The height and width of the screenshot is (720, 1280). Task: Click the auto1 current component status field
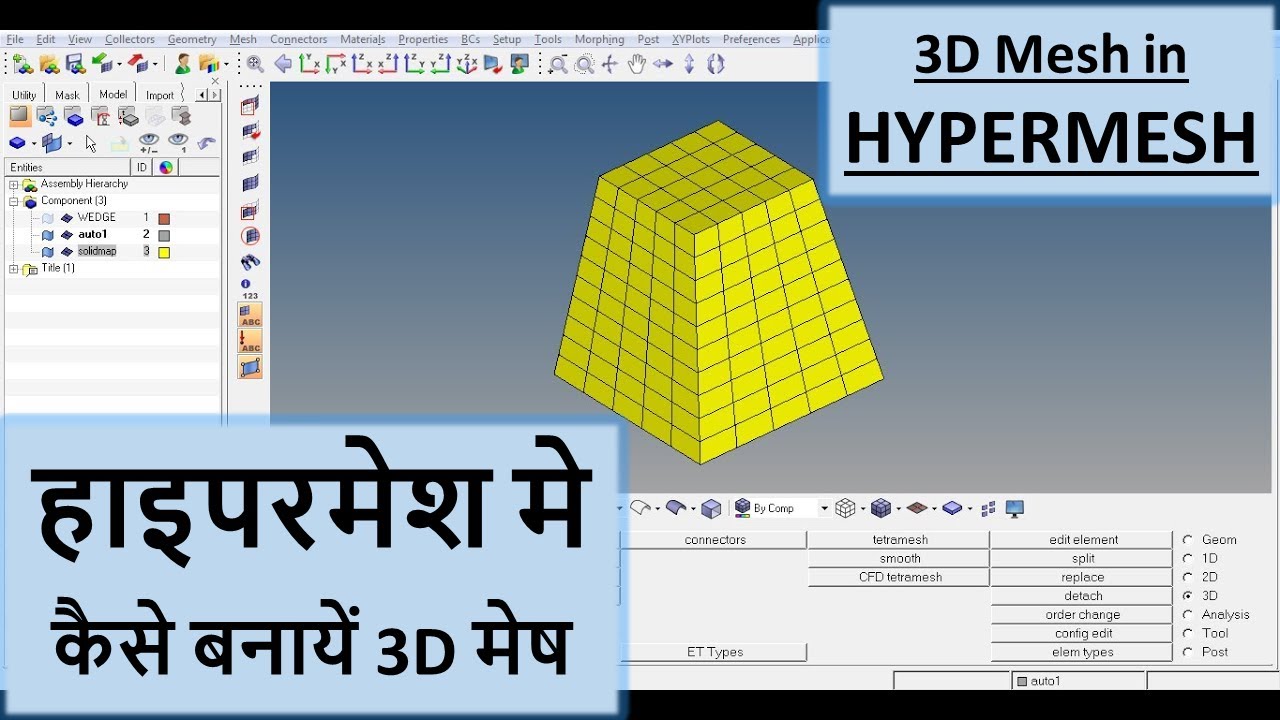(1079, 681)
